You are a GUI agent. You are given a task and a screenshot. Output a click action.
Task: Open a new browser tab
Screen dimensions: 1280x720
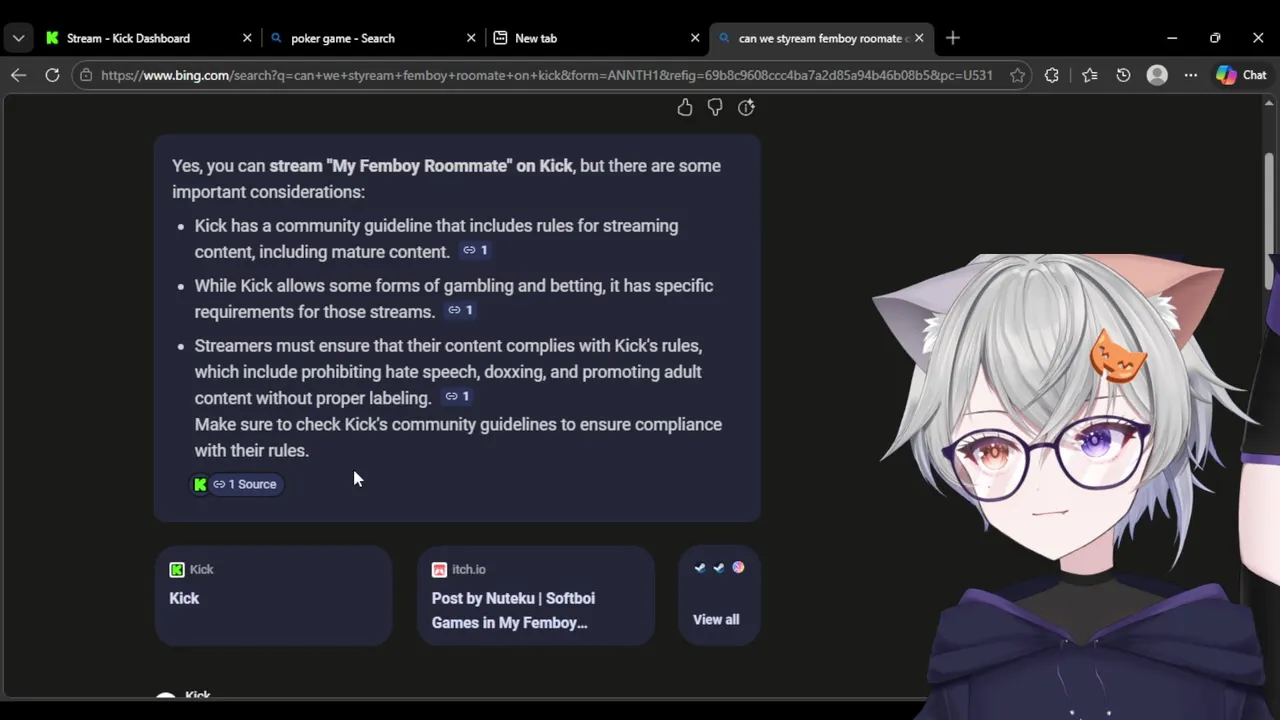pos(953,38)
